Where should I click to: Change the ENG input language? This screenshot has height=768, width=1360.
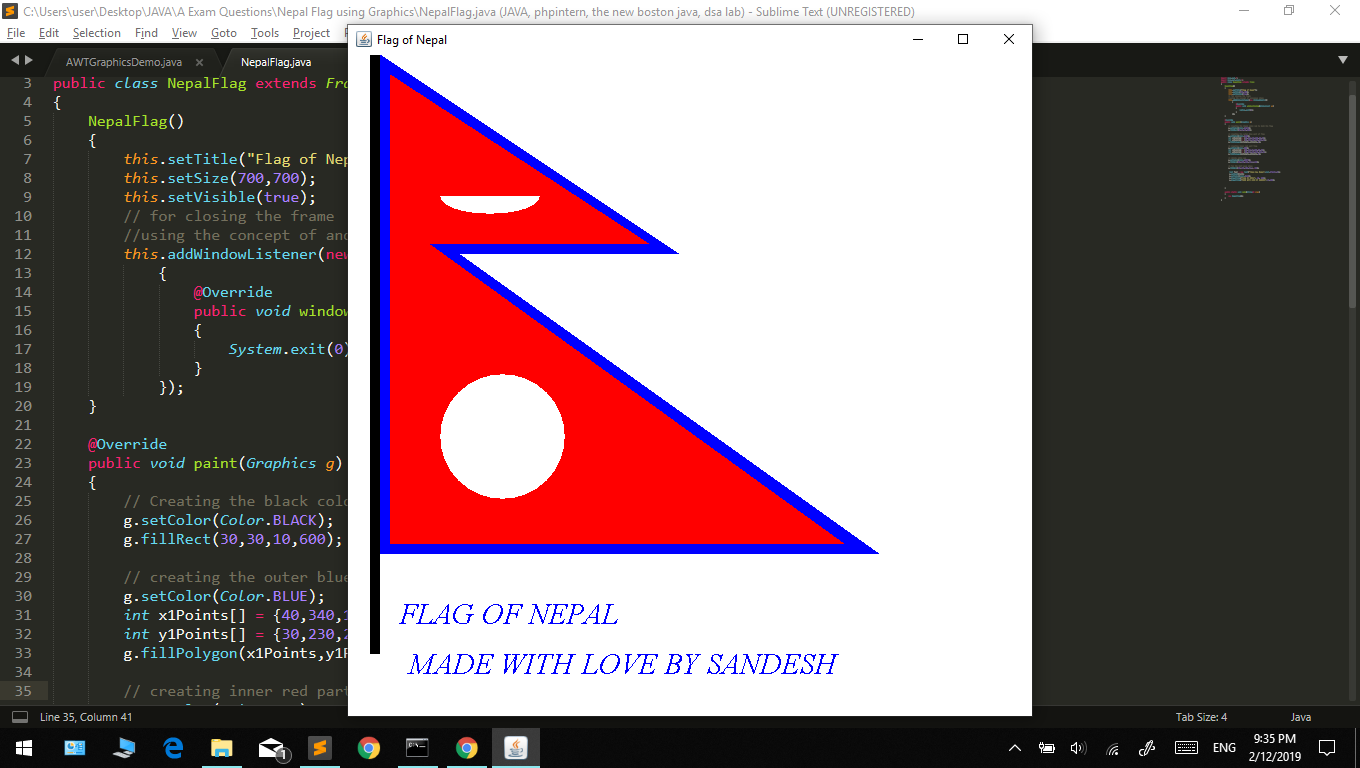pyautogui.click(x=1224, y=747)
